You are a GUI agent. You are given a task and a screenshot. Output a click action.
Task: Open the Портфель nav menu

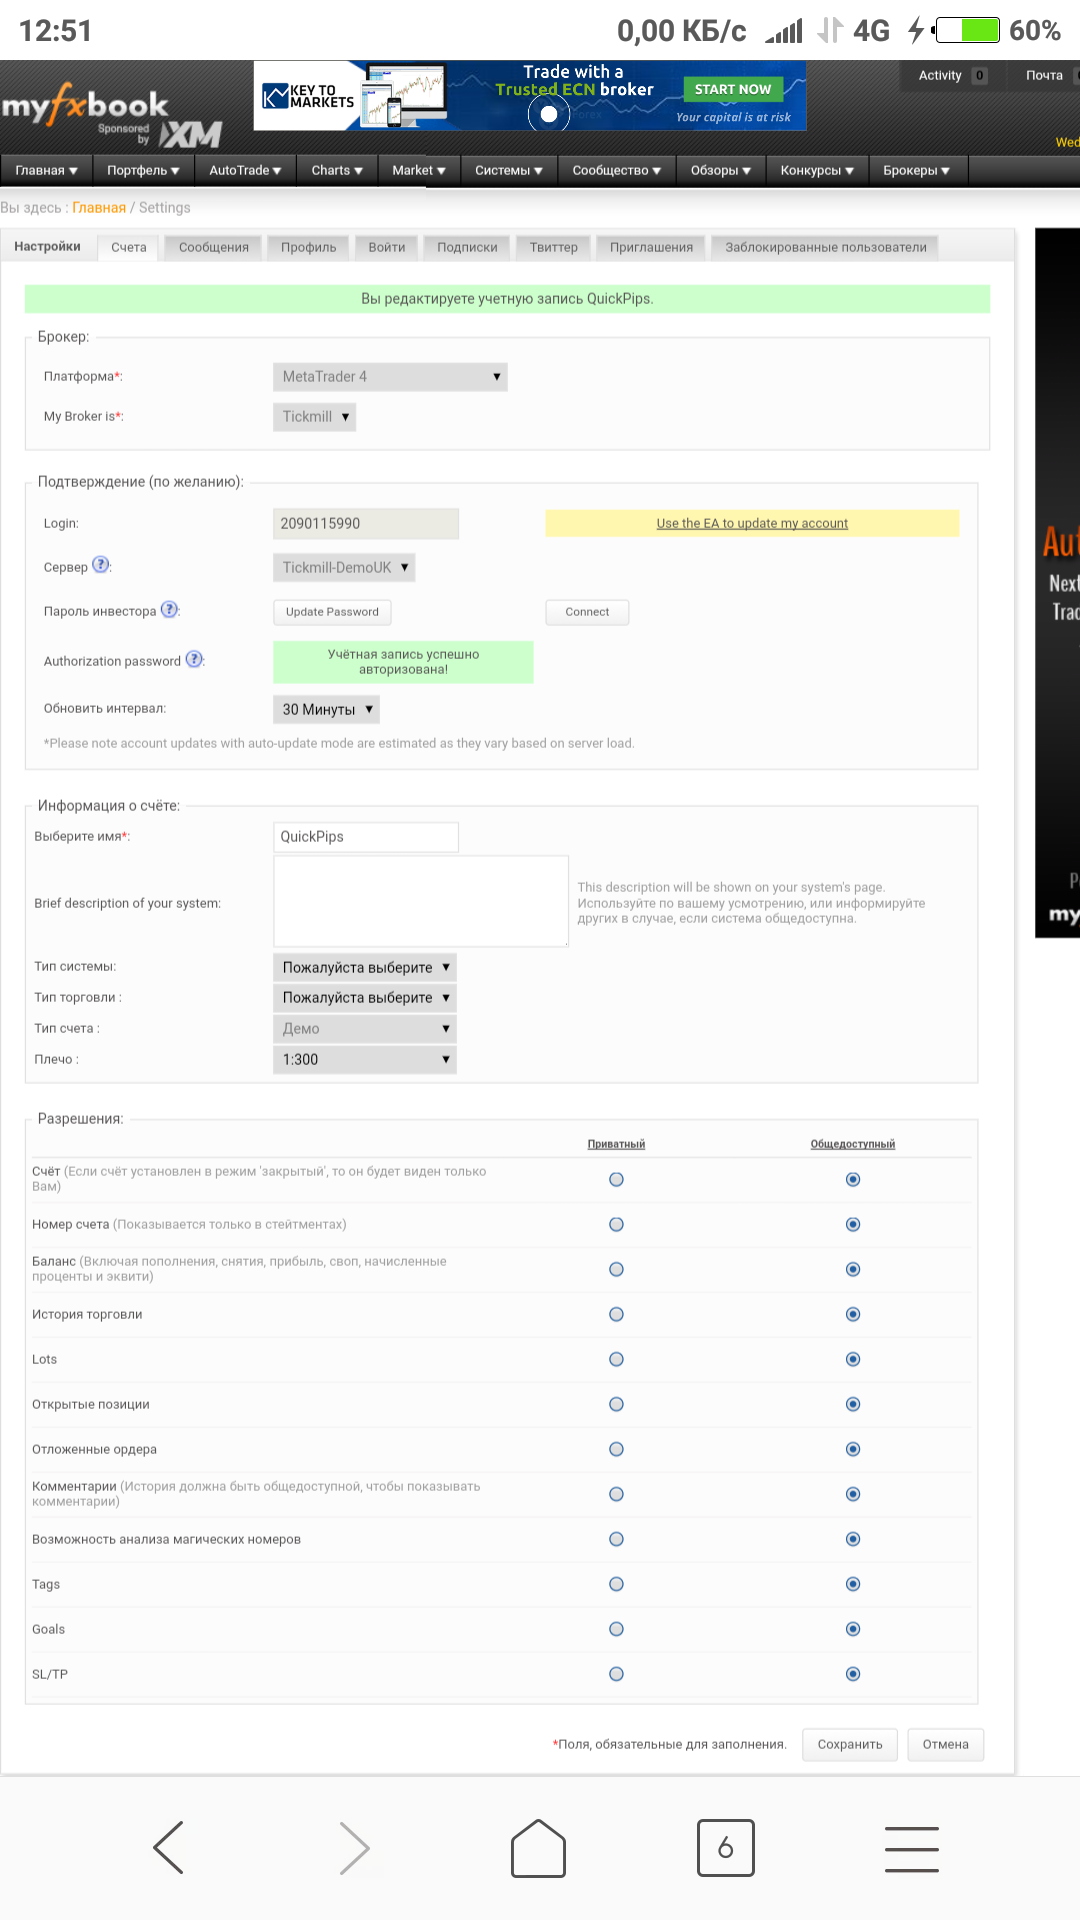point(143,170)
